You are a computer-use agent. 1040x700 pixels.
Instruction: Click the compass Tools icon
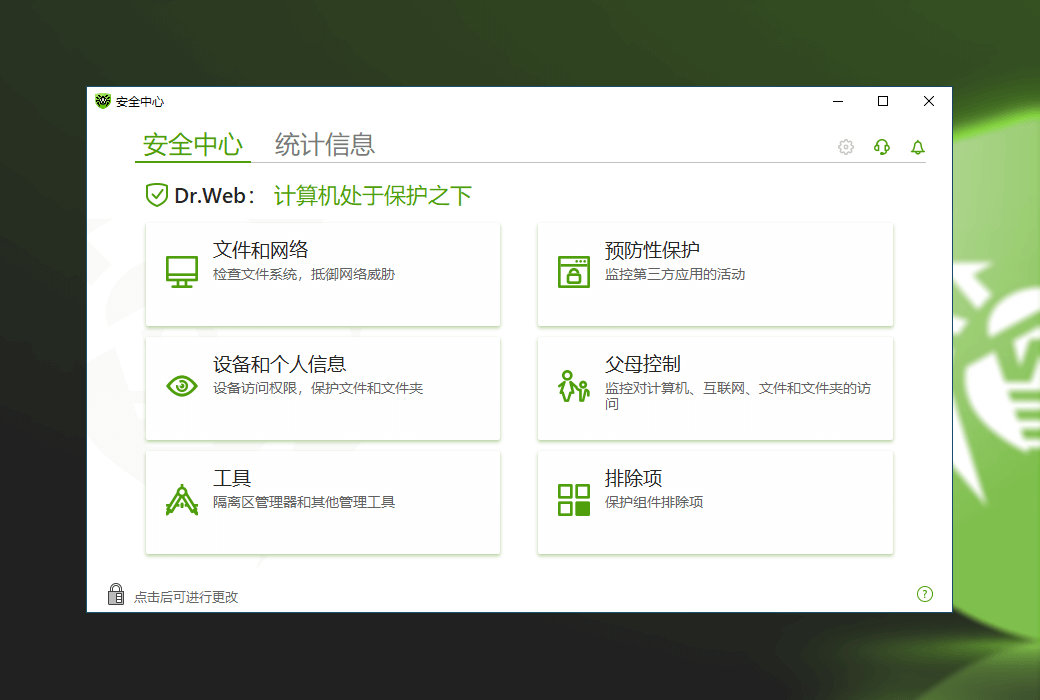(181, 499)
